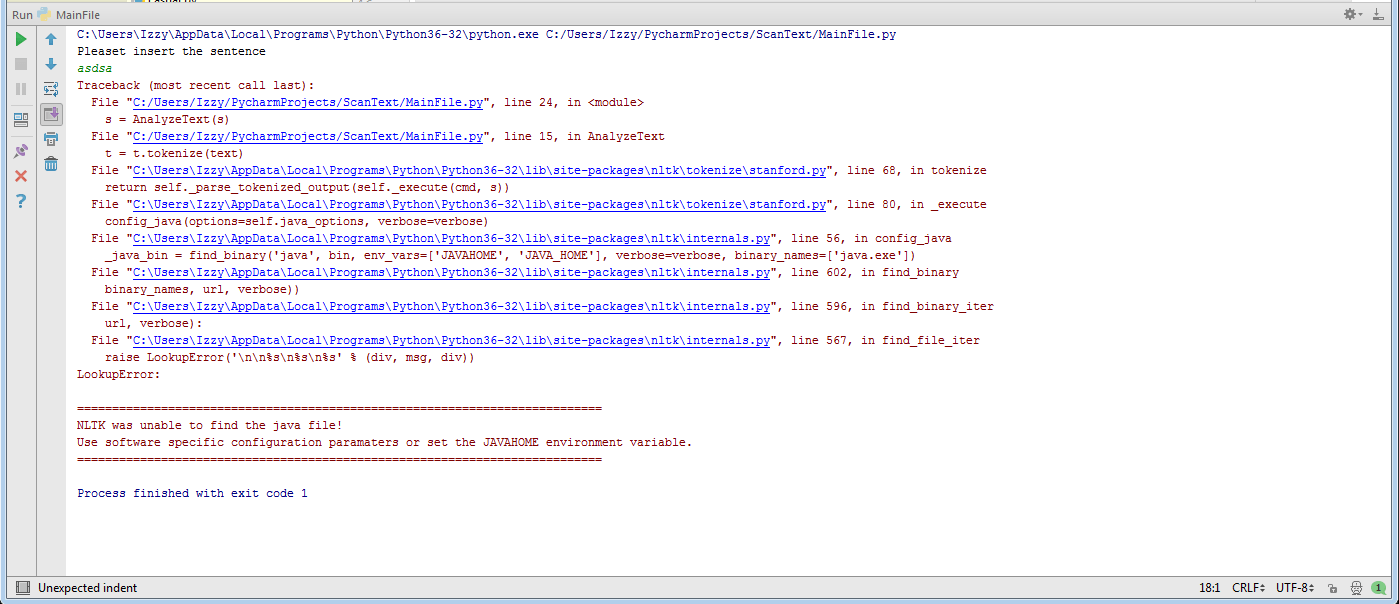Screen dimensions: 1399x604
Task: Open help via the blue question mark
Action: pyautogui.click(x=21, y=201)
